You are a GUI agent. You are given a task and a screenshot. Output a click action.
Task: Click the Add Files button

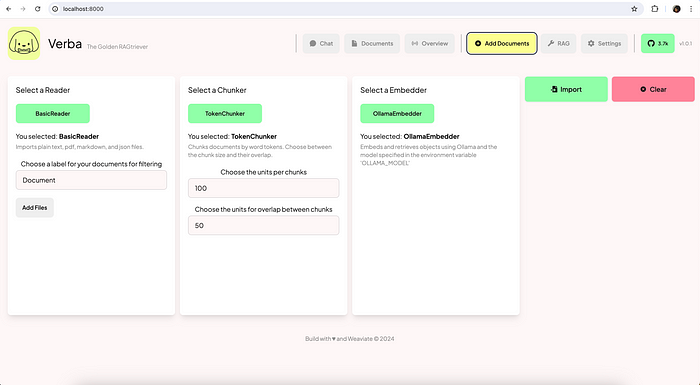[35, 208]
